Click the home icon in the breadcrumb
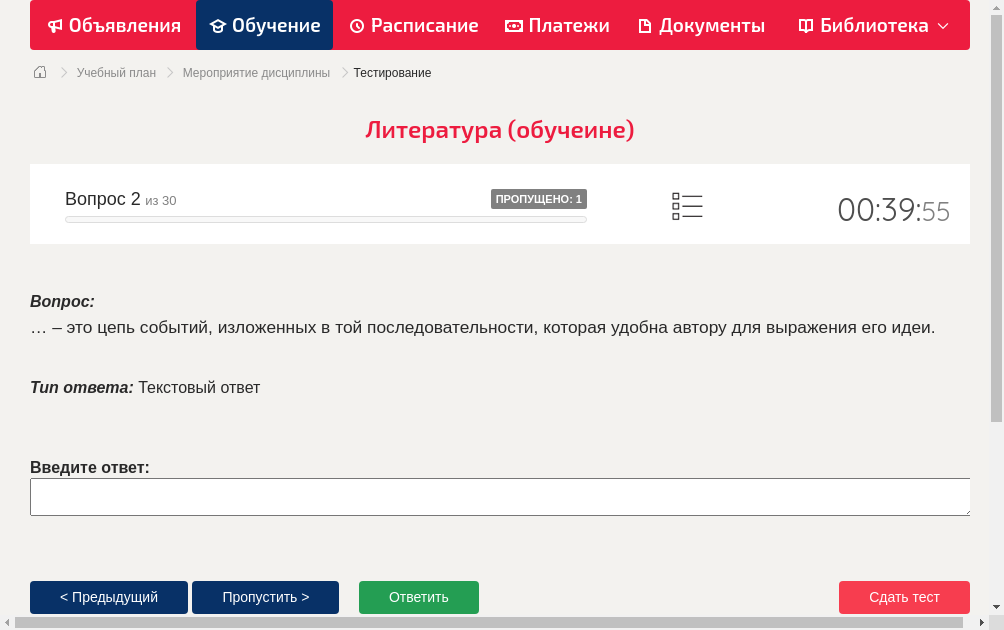 (39, 72)
